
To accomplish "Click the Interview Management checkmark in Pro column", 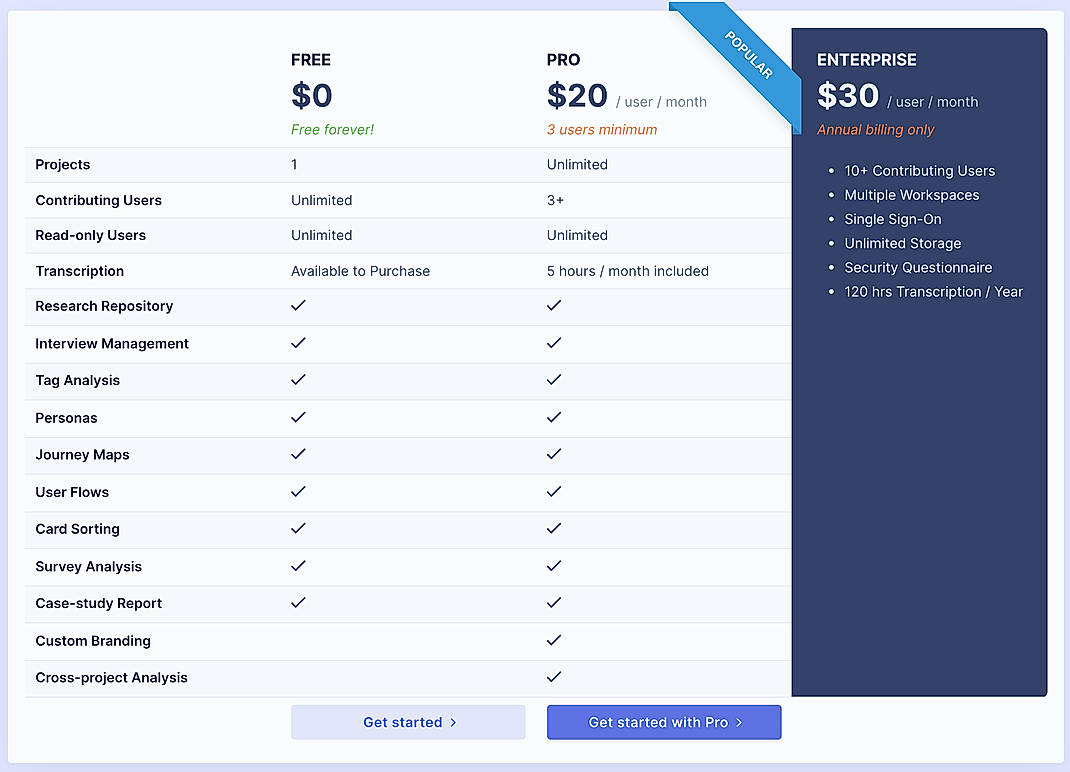I will pos(554,344).
